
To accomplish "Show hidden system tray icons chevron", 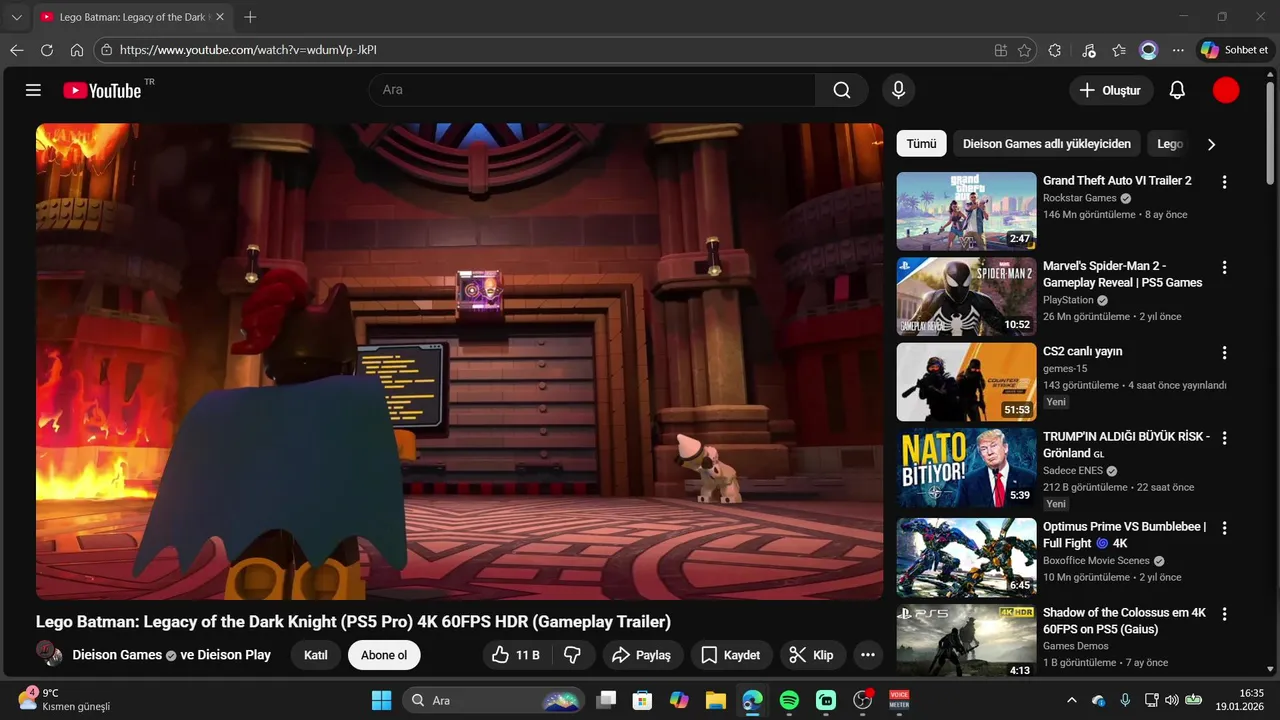I will [1072, 700].
